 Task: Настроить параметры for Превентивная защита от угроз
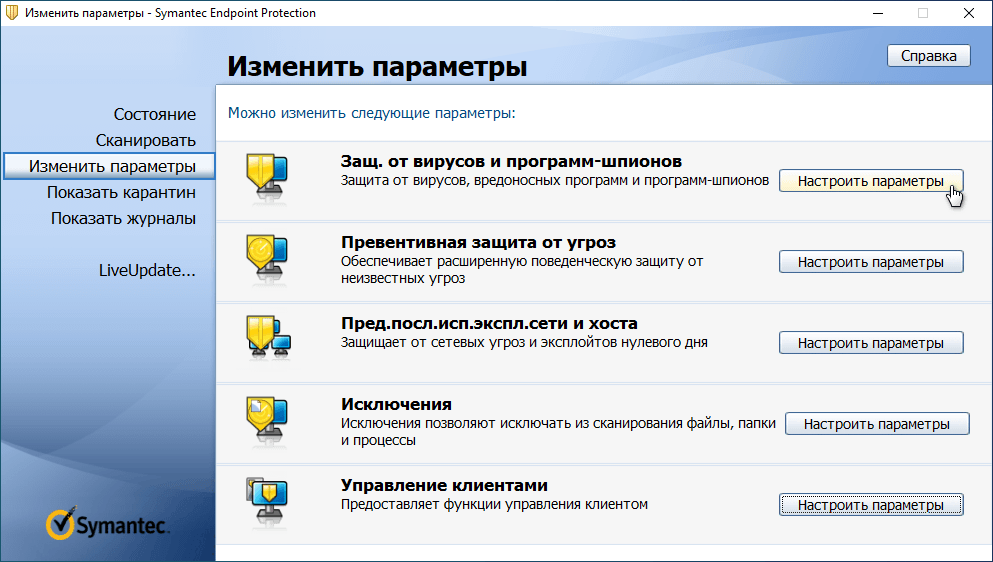coord(871,262)
